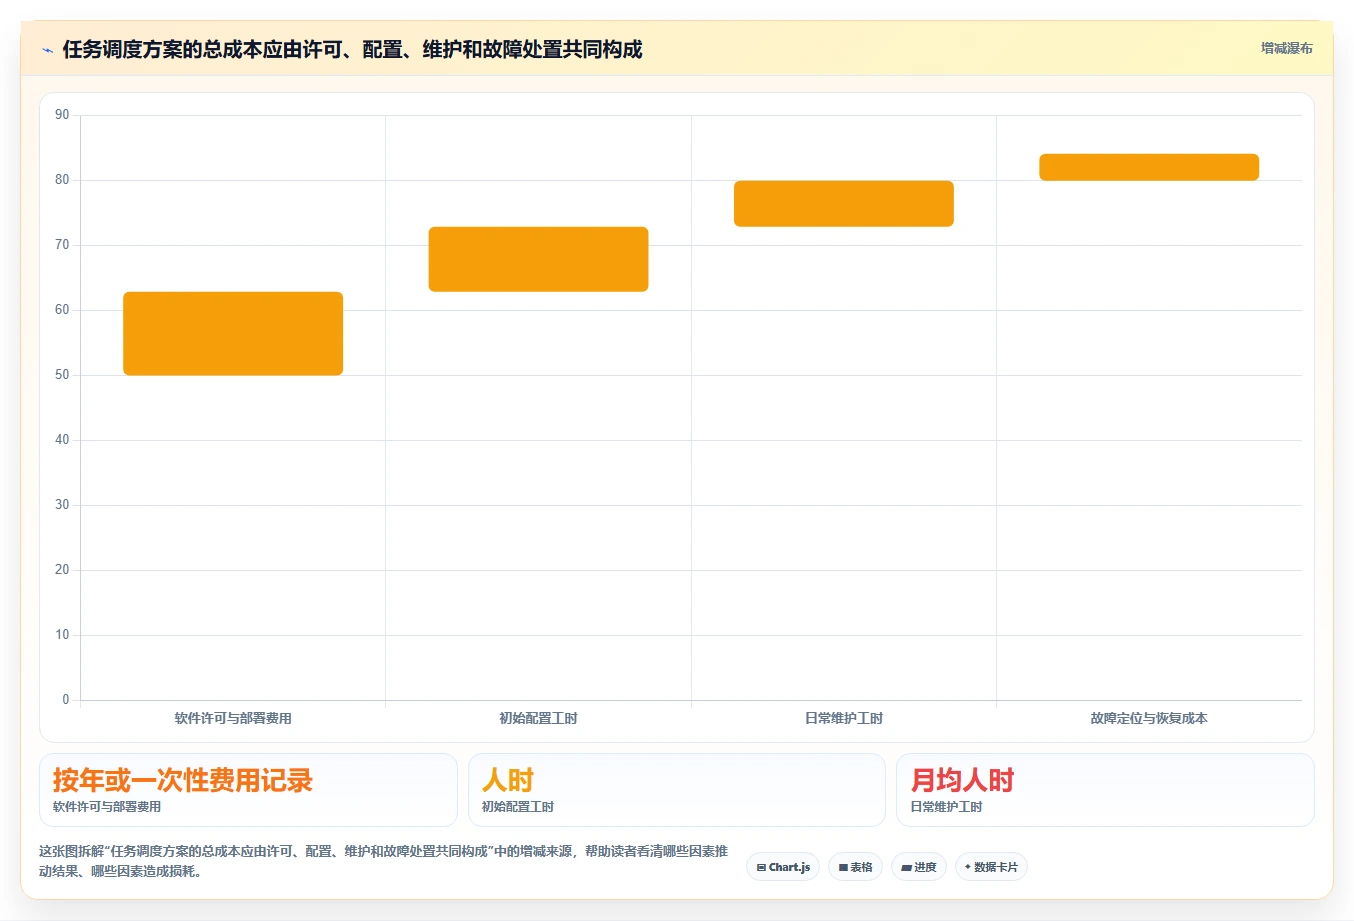Open the red 月均人时 data card
The image size is (1354, 921).
click(x=1105, y=790)
